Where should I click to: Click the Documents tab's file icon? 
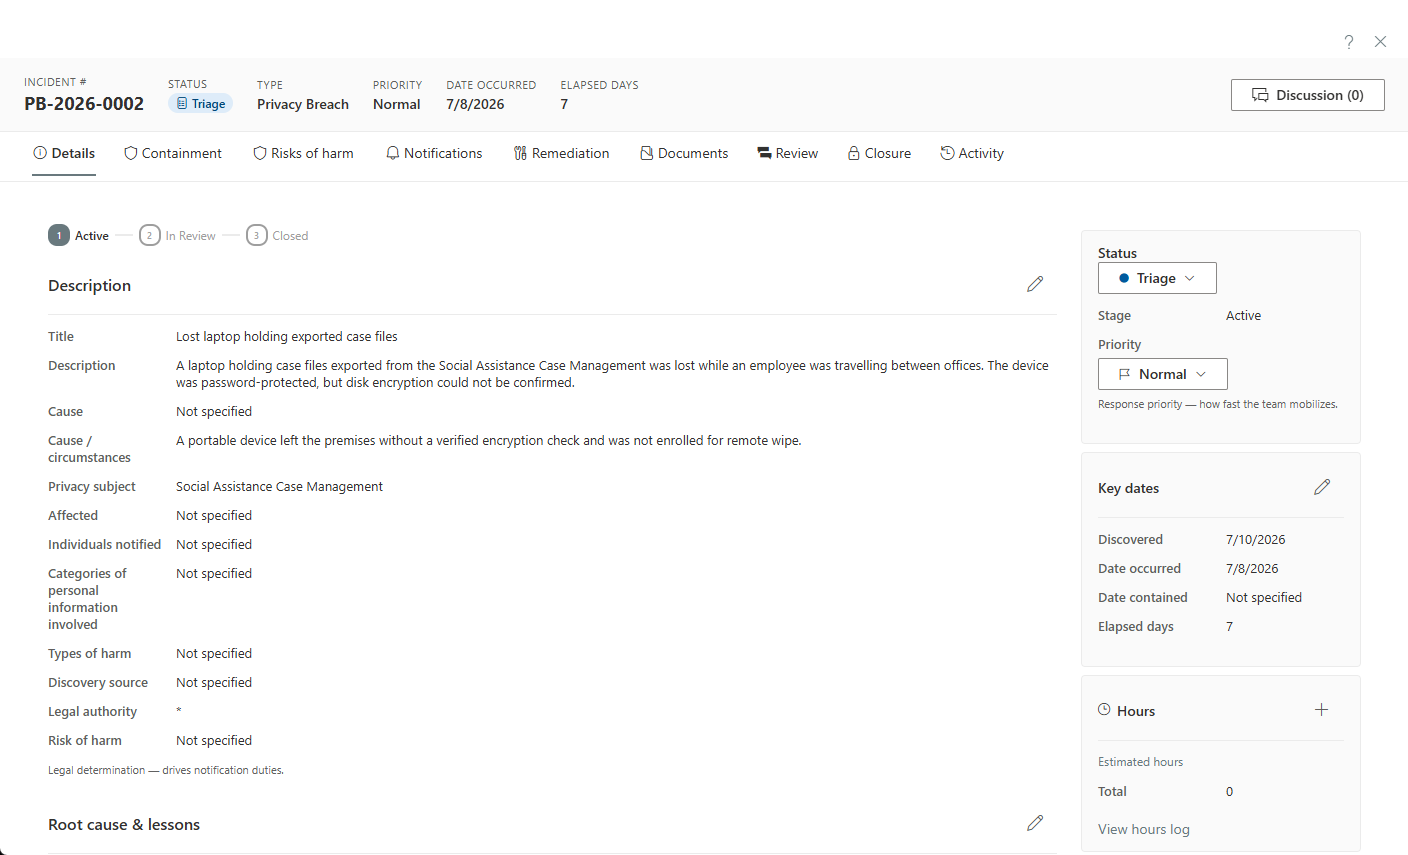[x=647, y=153]
